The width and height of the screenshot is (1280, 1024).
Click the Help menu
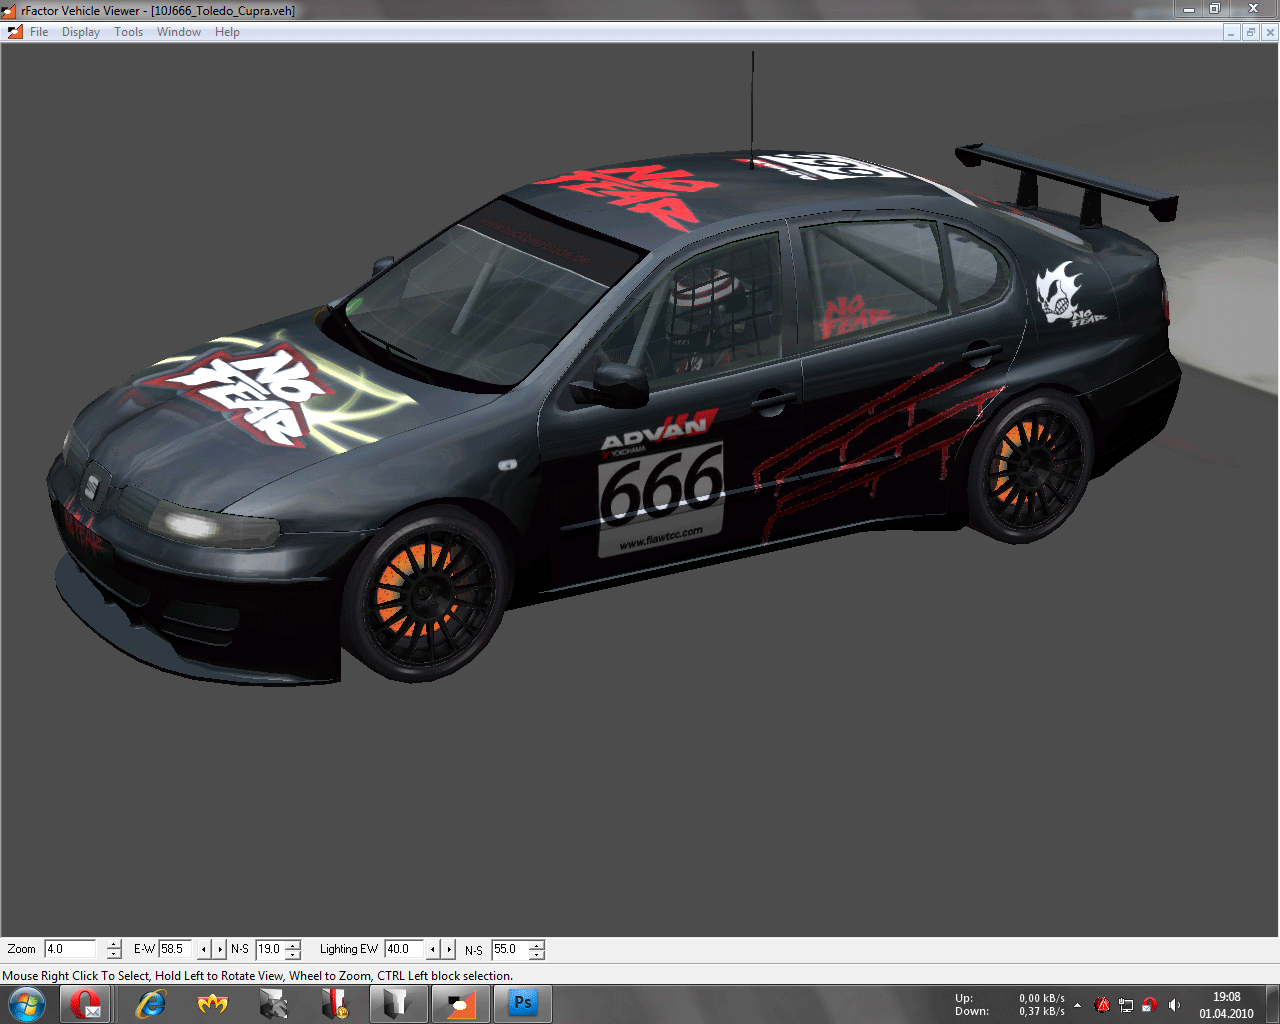[x=227, y=32]
